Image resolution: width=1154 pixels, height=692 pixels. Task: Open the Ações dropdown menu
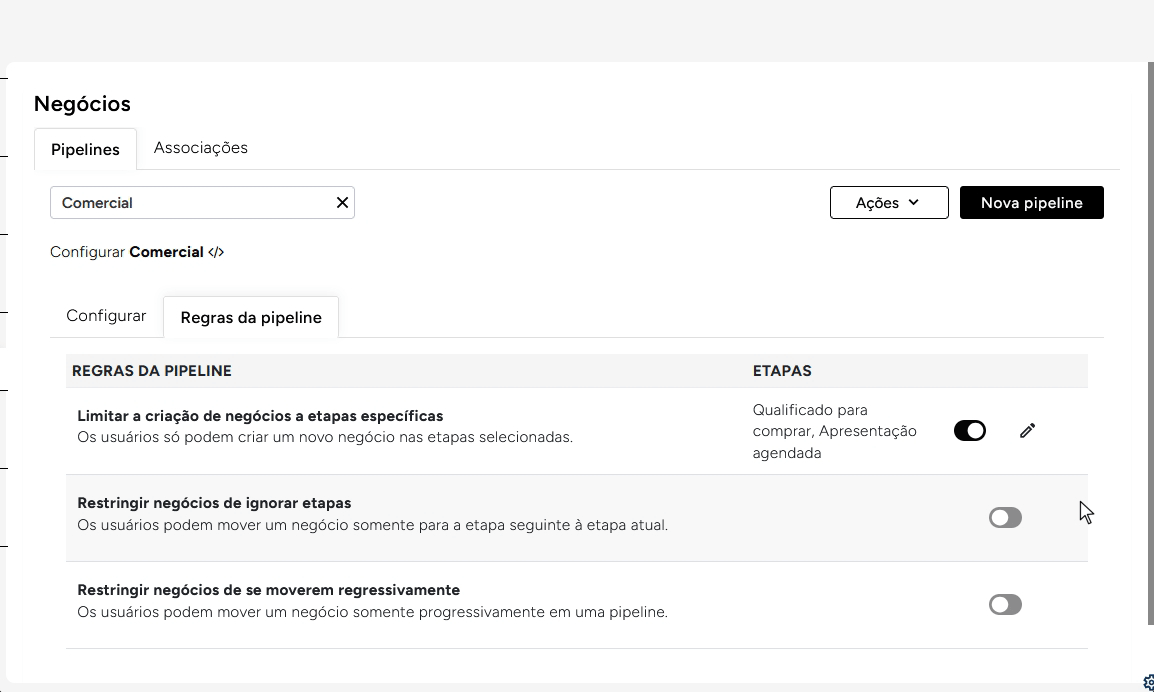tap(888, 203)
